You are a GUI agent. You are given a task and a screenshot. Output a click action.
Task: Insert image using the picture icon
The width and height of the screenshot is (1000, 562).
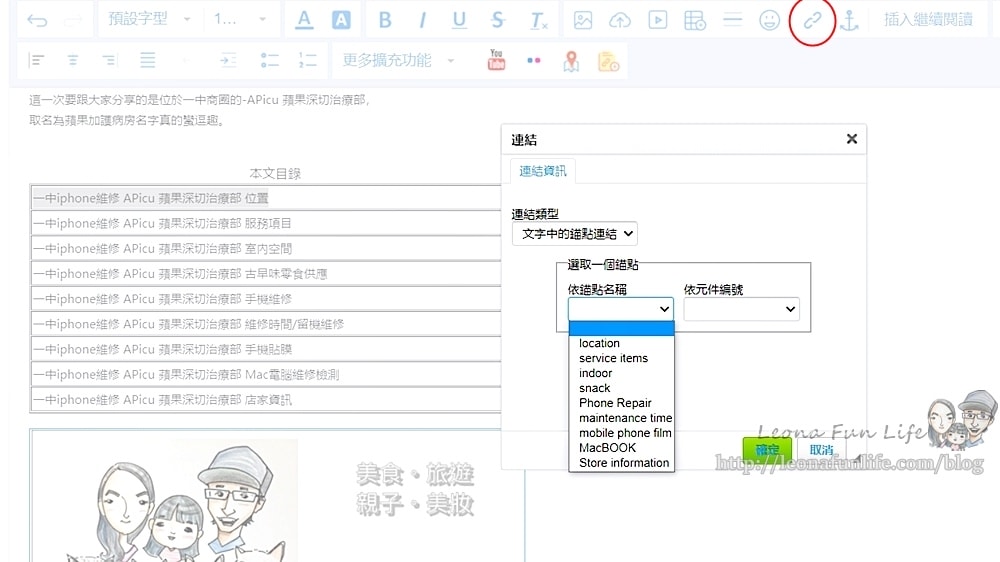[583, 21]
